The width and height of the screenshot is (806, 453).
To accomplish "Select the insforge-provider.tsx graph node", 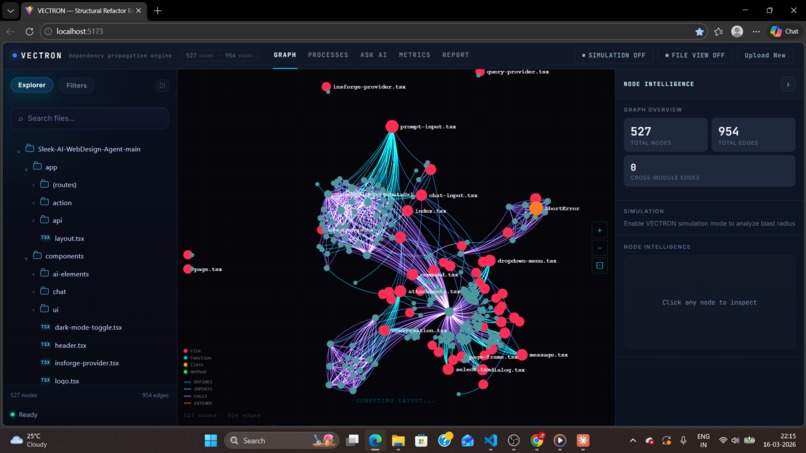I will [x=326, y=86].
